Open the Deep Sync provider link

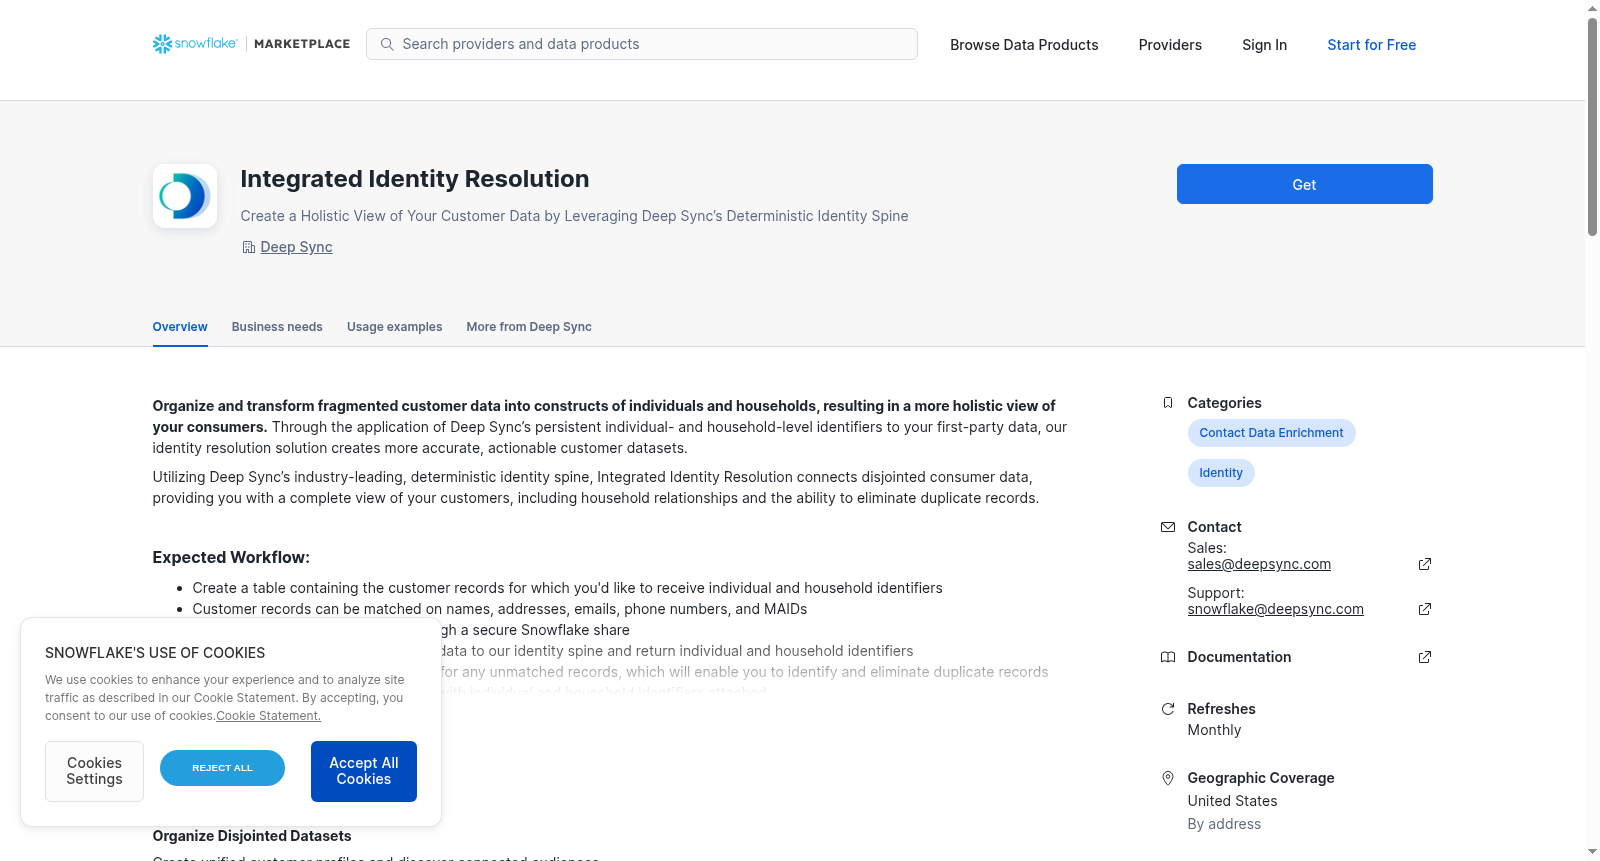296,247
